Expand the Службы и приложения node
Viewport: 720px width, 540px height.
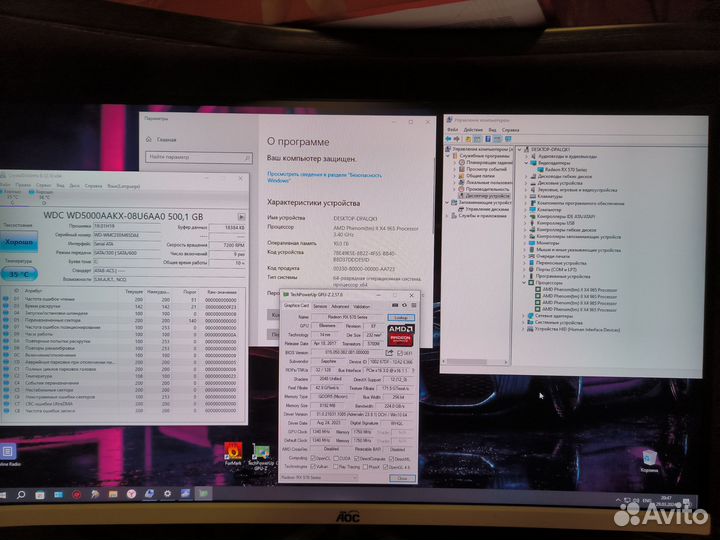[x=447, y=216]
